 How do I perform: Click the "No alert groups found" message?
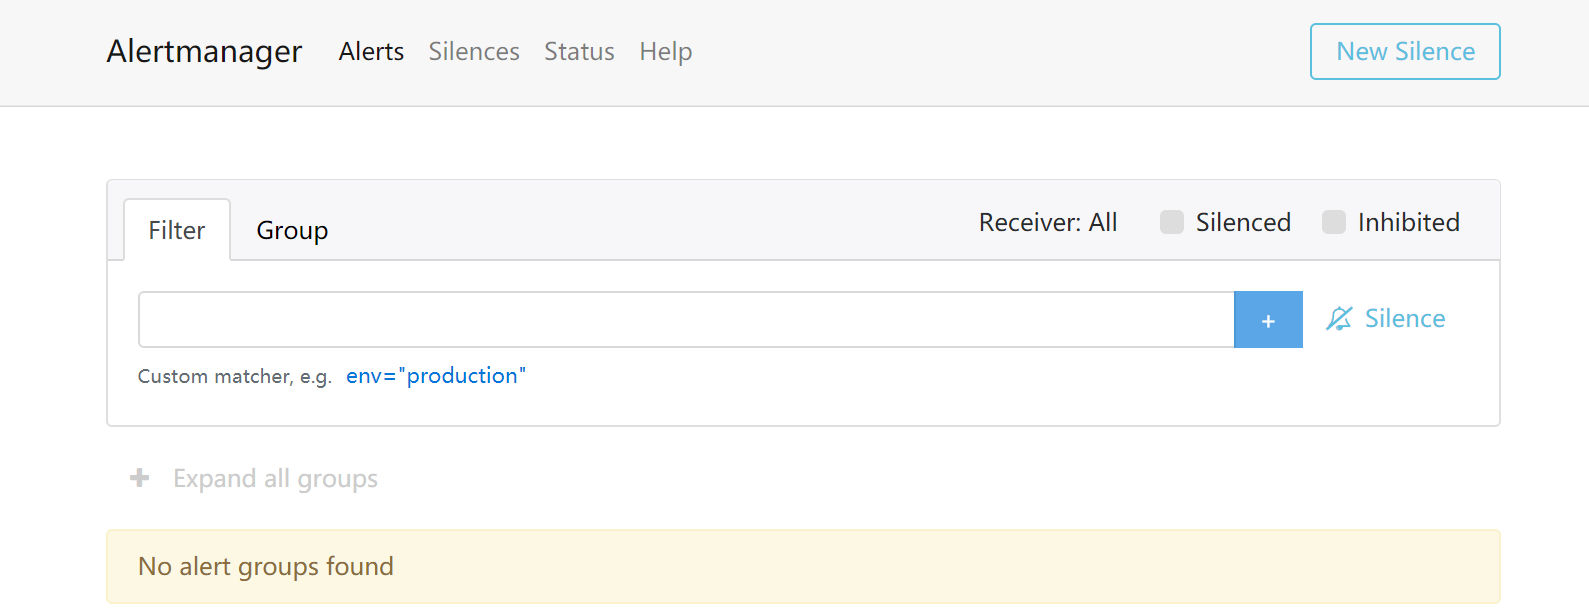(266, 567)
